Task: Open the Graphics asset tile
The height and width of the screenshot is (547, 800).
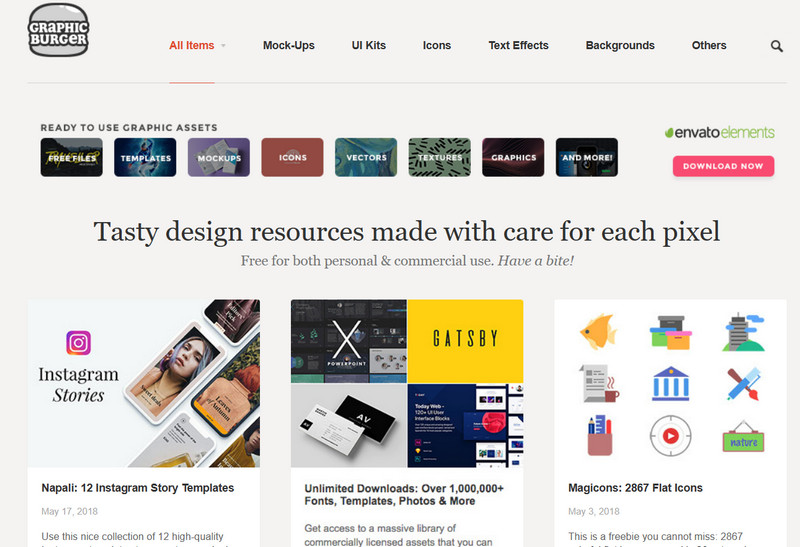Action: pyautogui.click(x=513, y=157)
